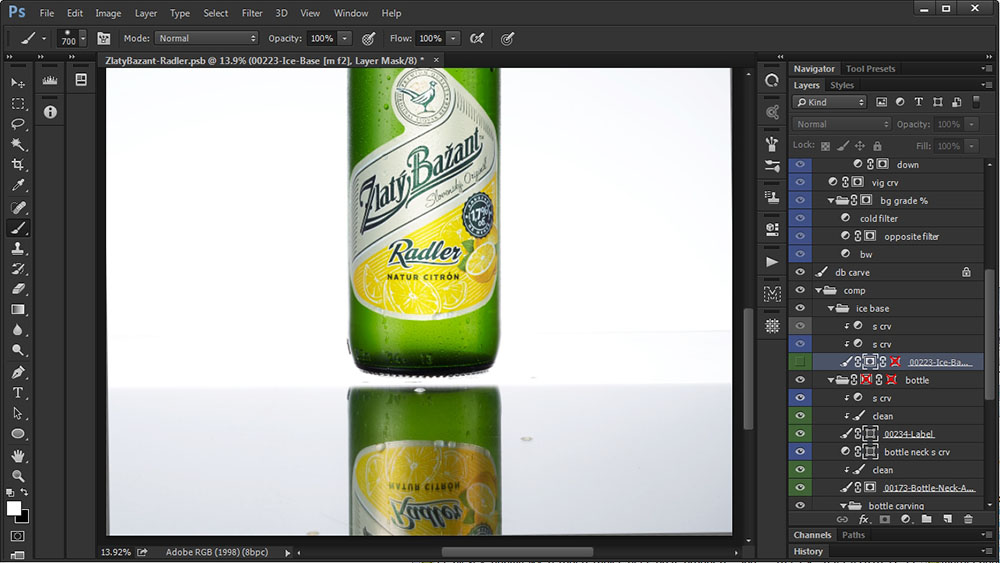1000x563 pixels.
Task: Select the Dodge tool
Action: (x=18, y=350)
